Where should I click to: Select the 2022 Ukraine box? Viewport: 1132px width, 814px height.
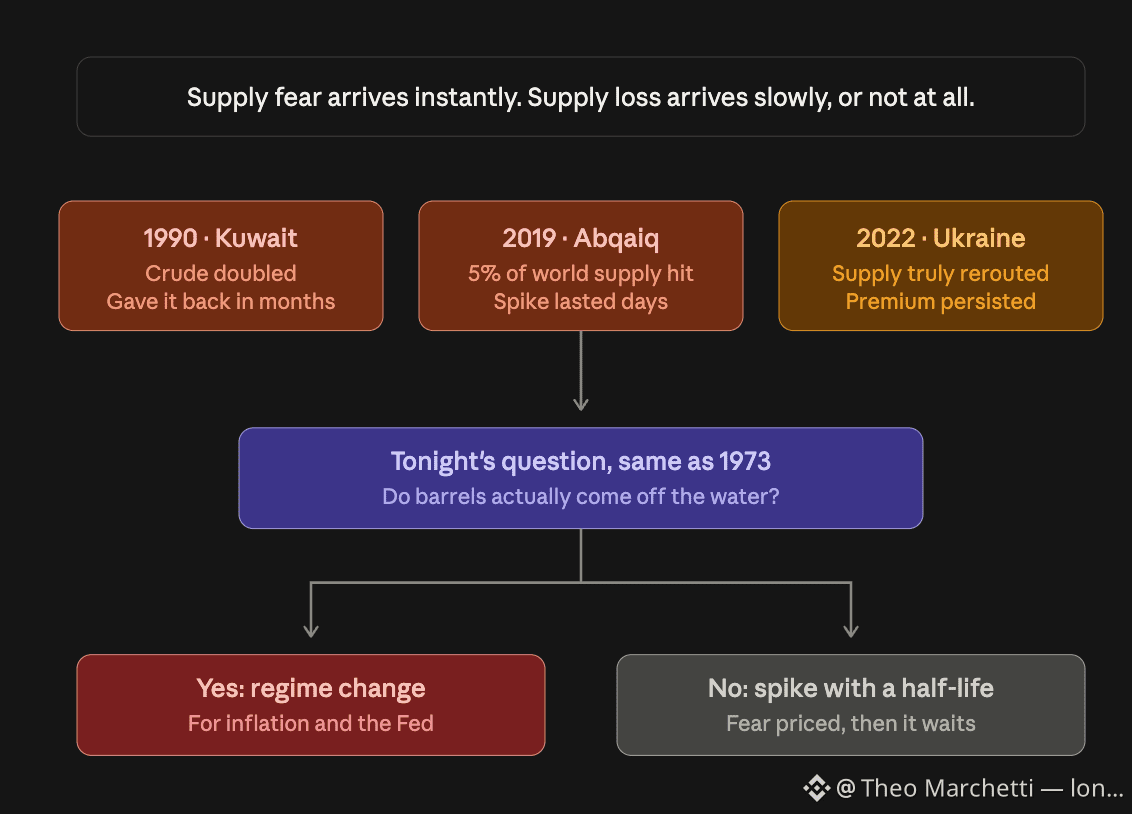(x=941, y=266)
